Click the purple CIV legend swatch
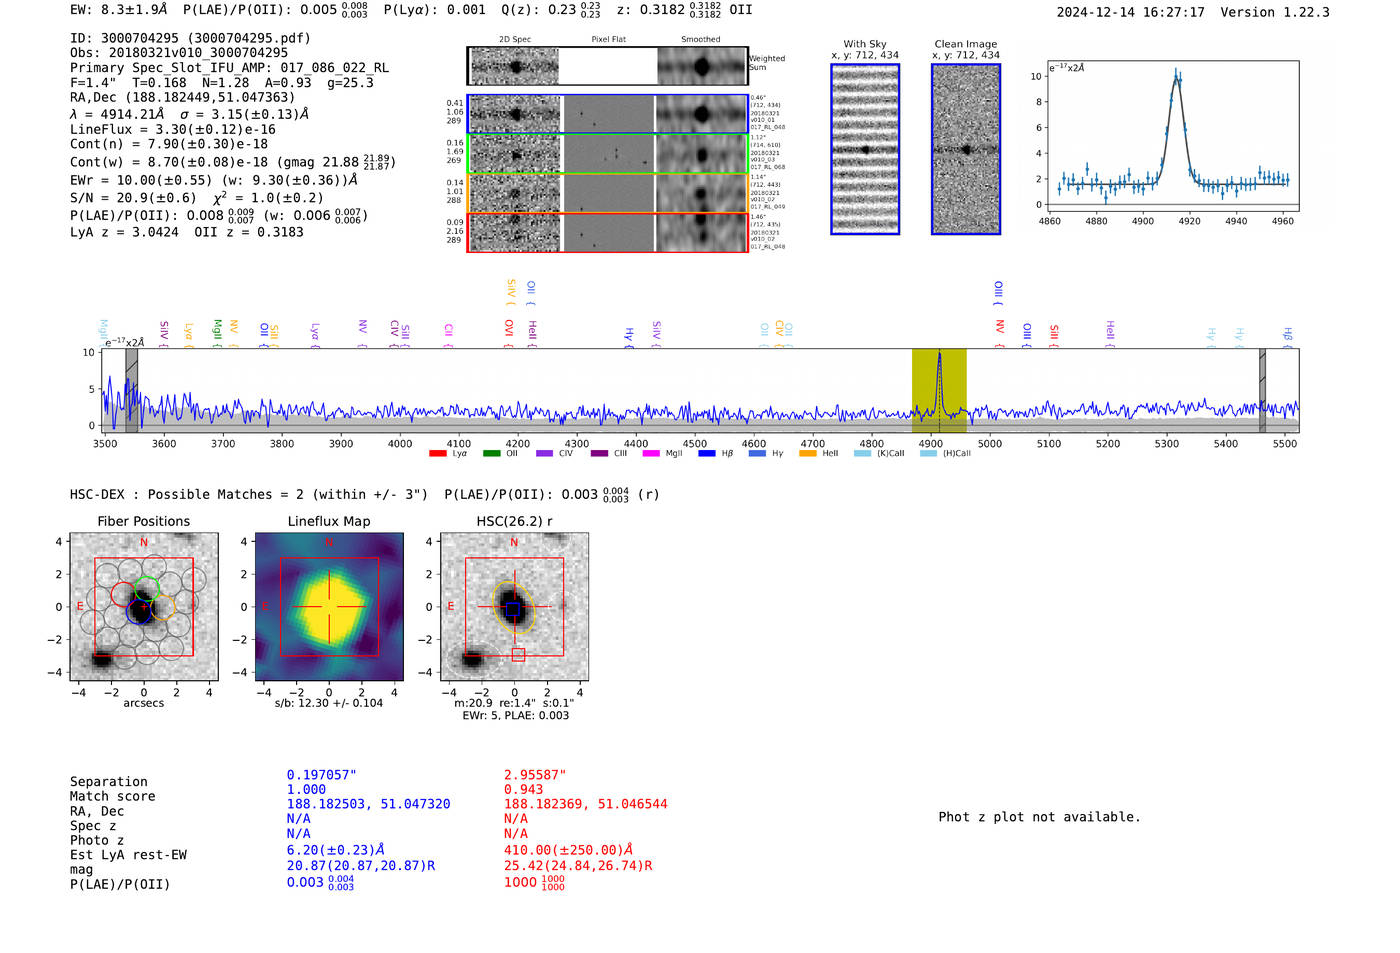 (x=544, y=453)
